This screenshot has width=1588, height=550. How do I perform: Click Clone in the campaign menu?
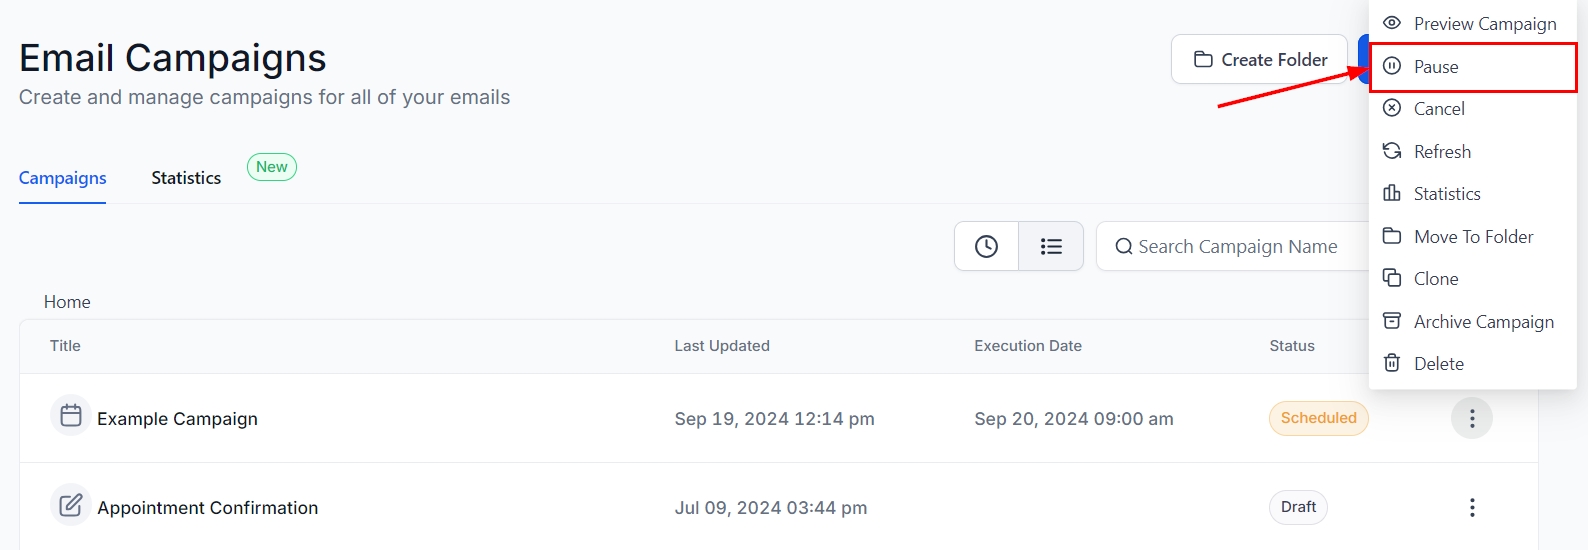point(1435,279)
